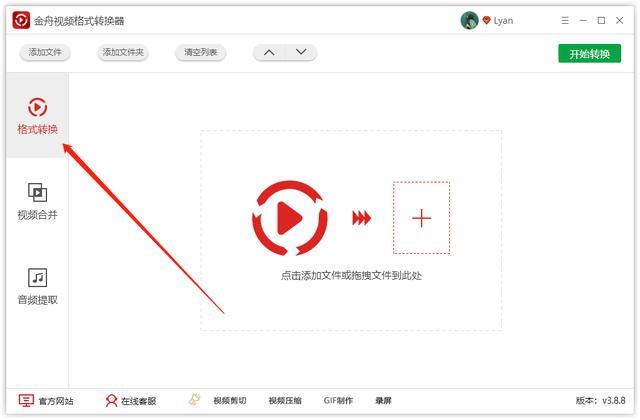Screen dimensions: 640x420
Task: Click the Lyan username
Action: tap(503, 21)
